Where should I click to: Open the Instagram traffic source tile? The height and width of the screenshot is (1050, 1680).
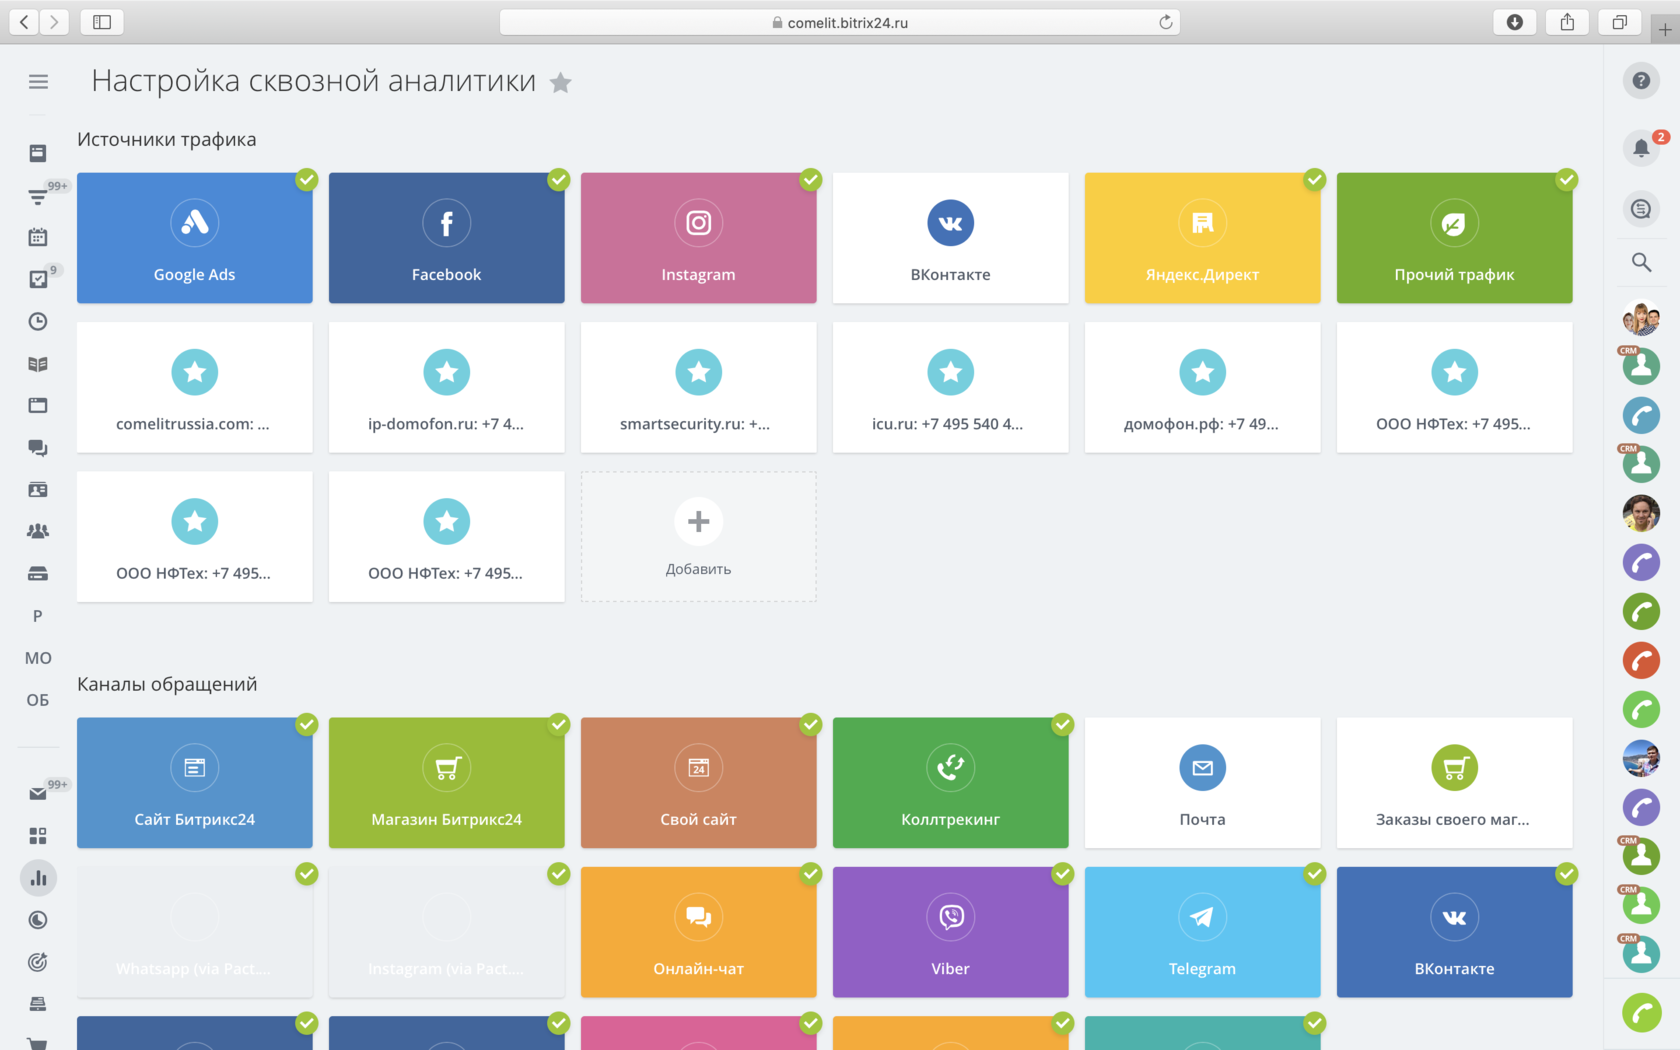698,238
